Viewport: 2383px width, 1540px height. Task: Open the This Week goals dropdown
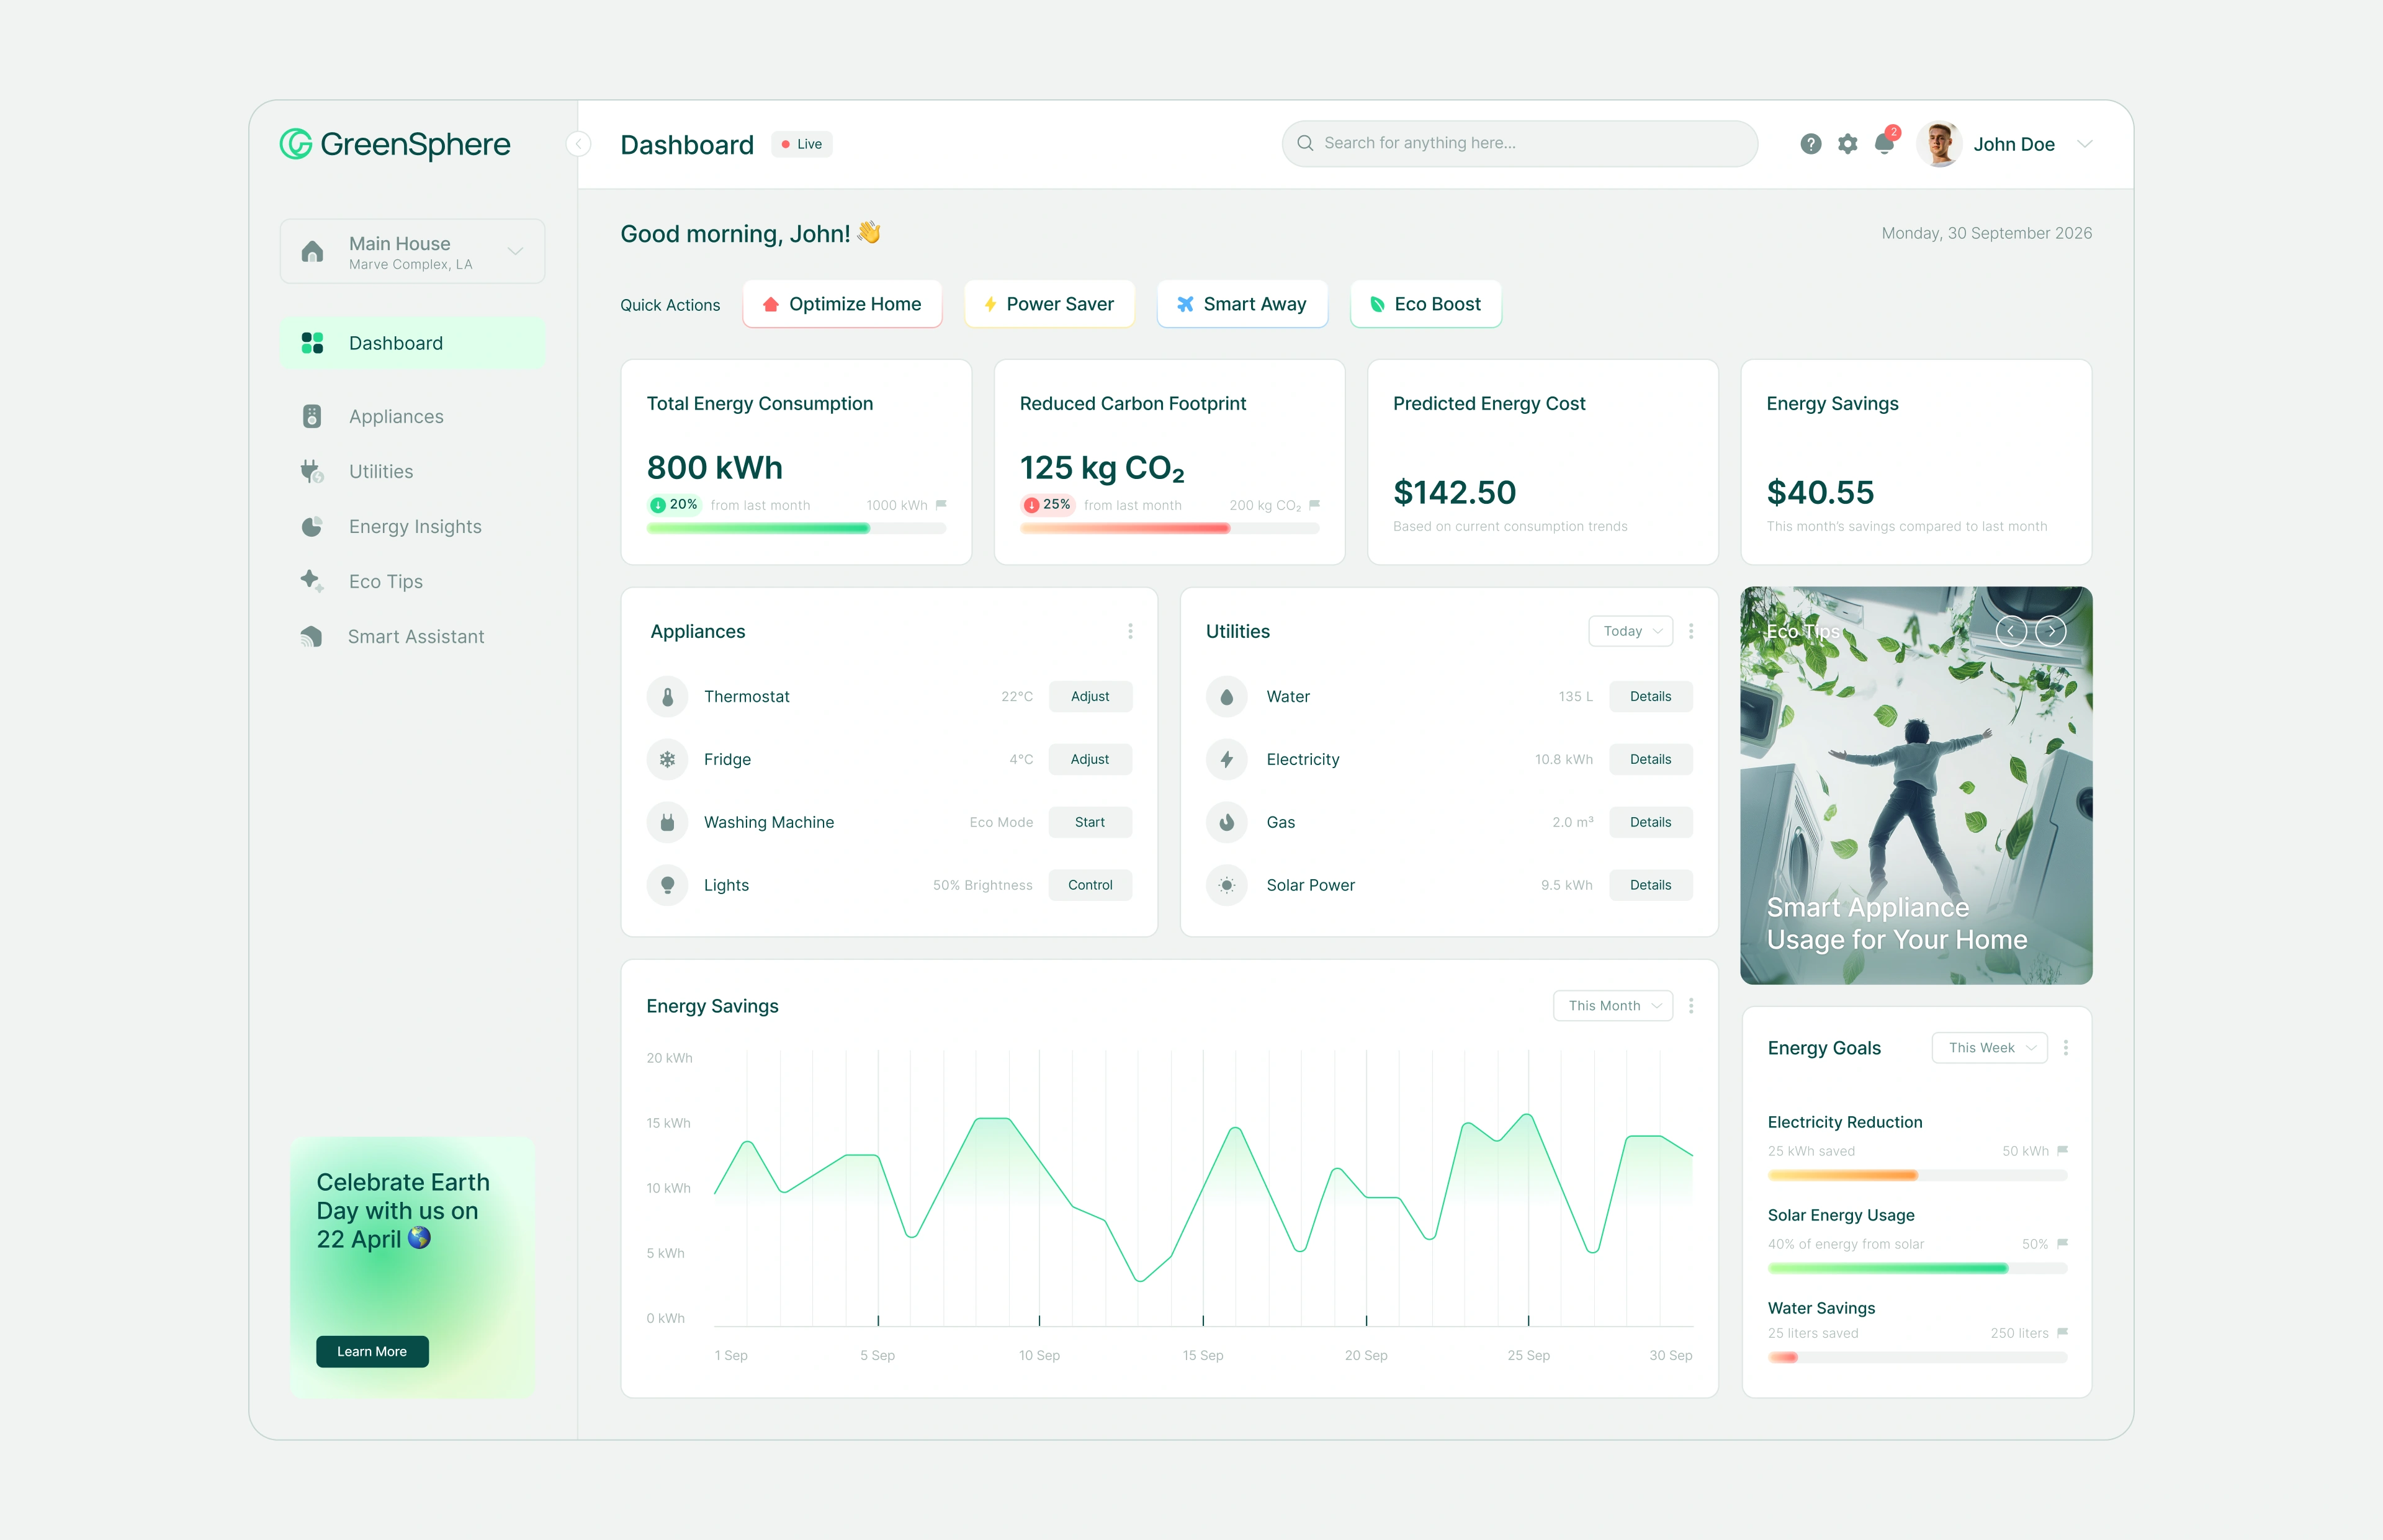click(1989, 1047)
